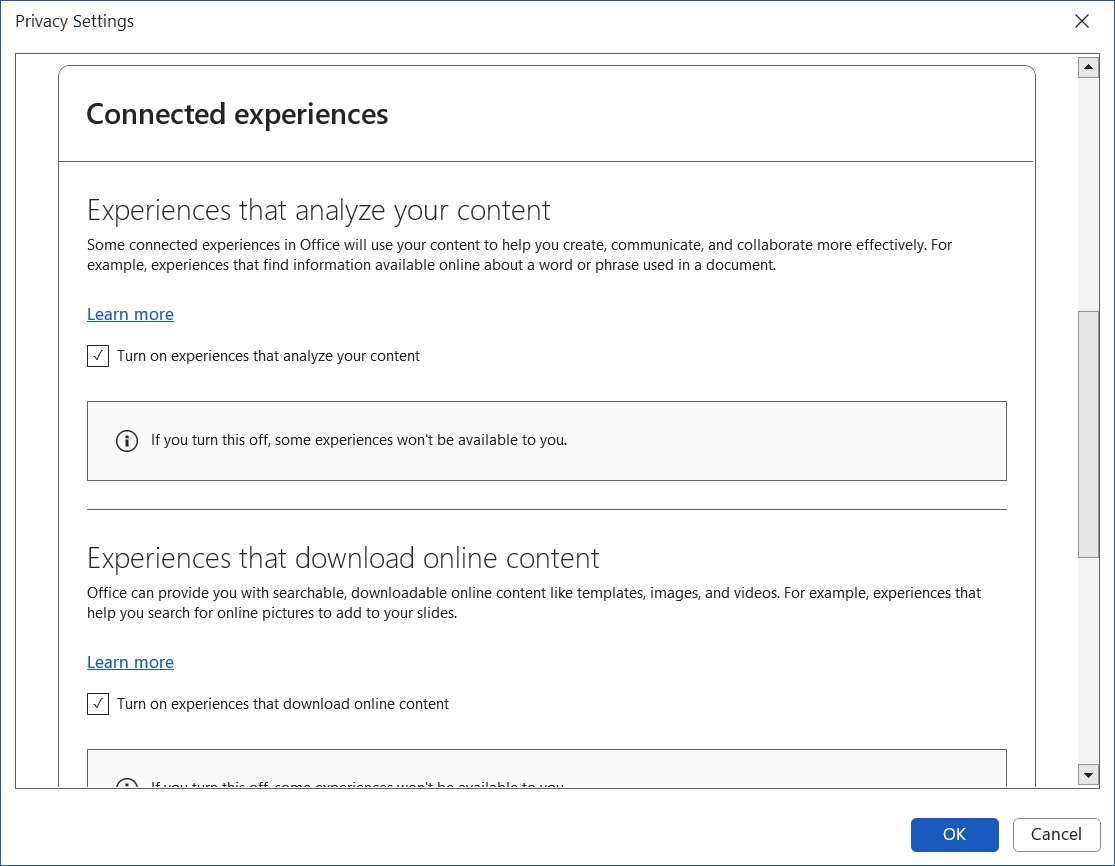This screenshot has width=1115, height=866.
Task: Click the checkmark inside the download-content checkbox
Action: (97, 704)
